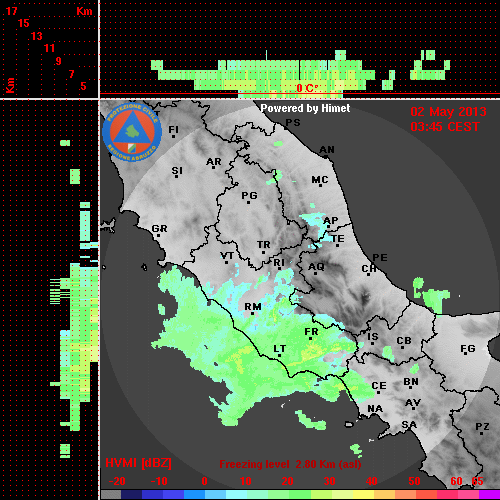Pick the magenta swatch on the dBZ color bar
Viewport: 500px width, 500px height.
tap(489, 495)
